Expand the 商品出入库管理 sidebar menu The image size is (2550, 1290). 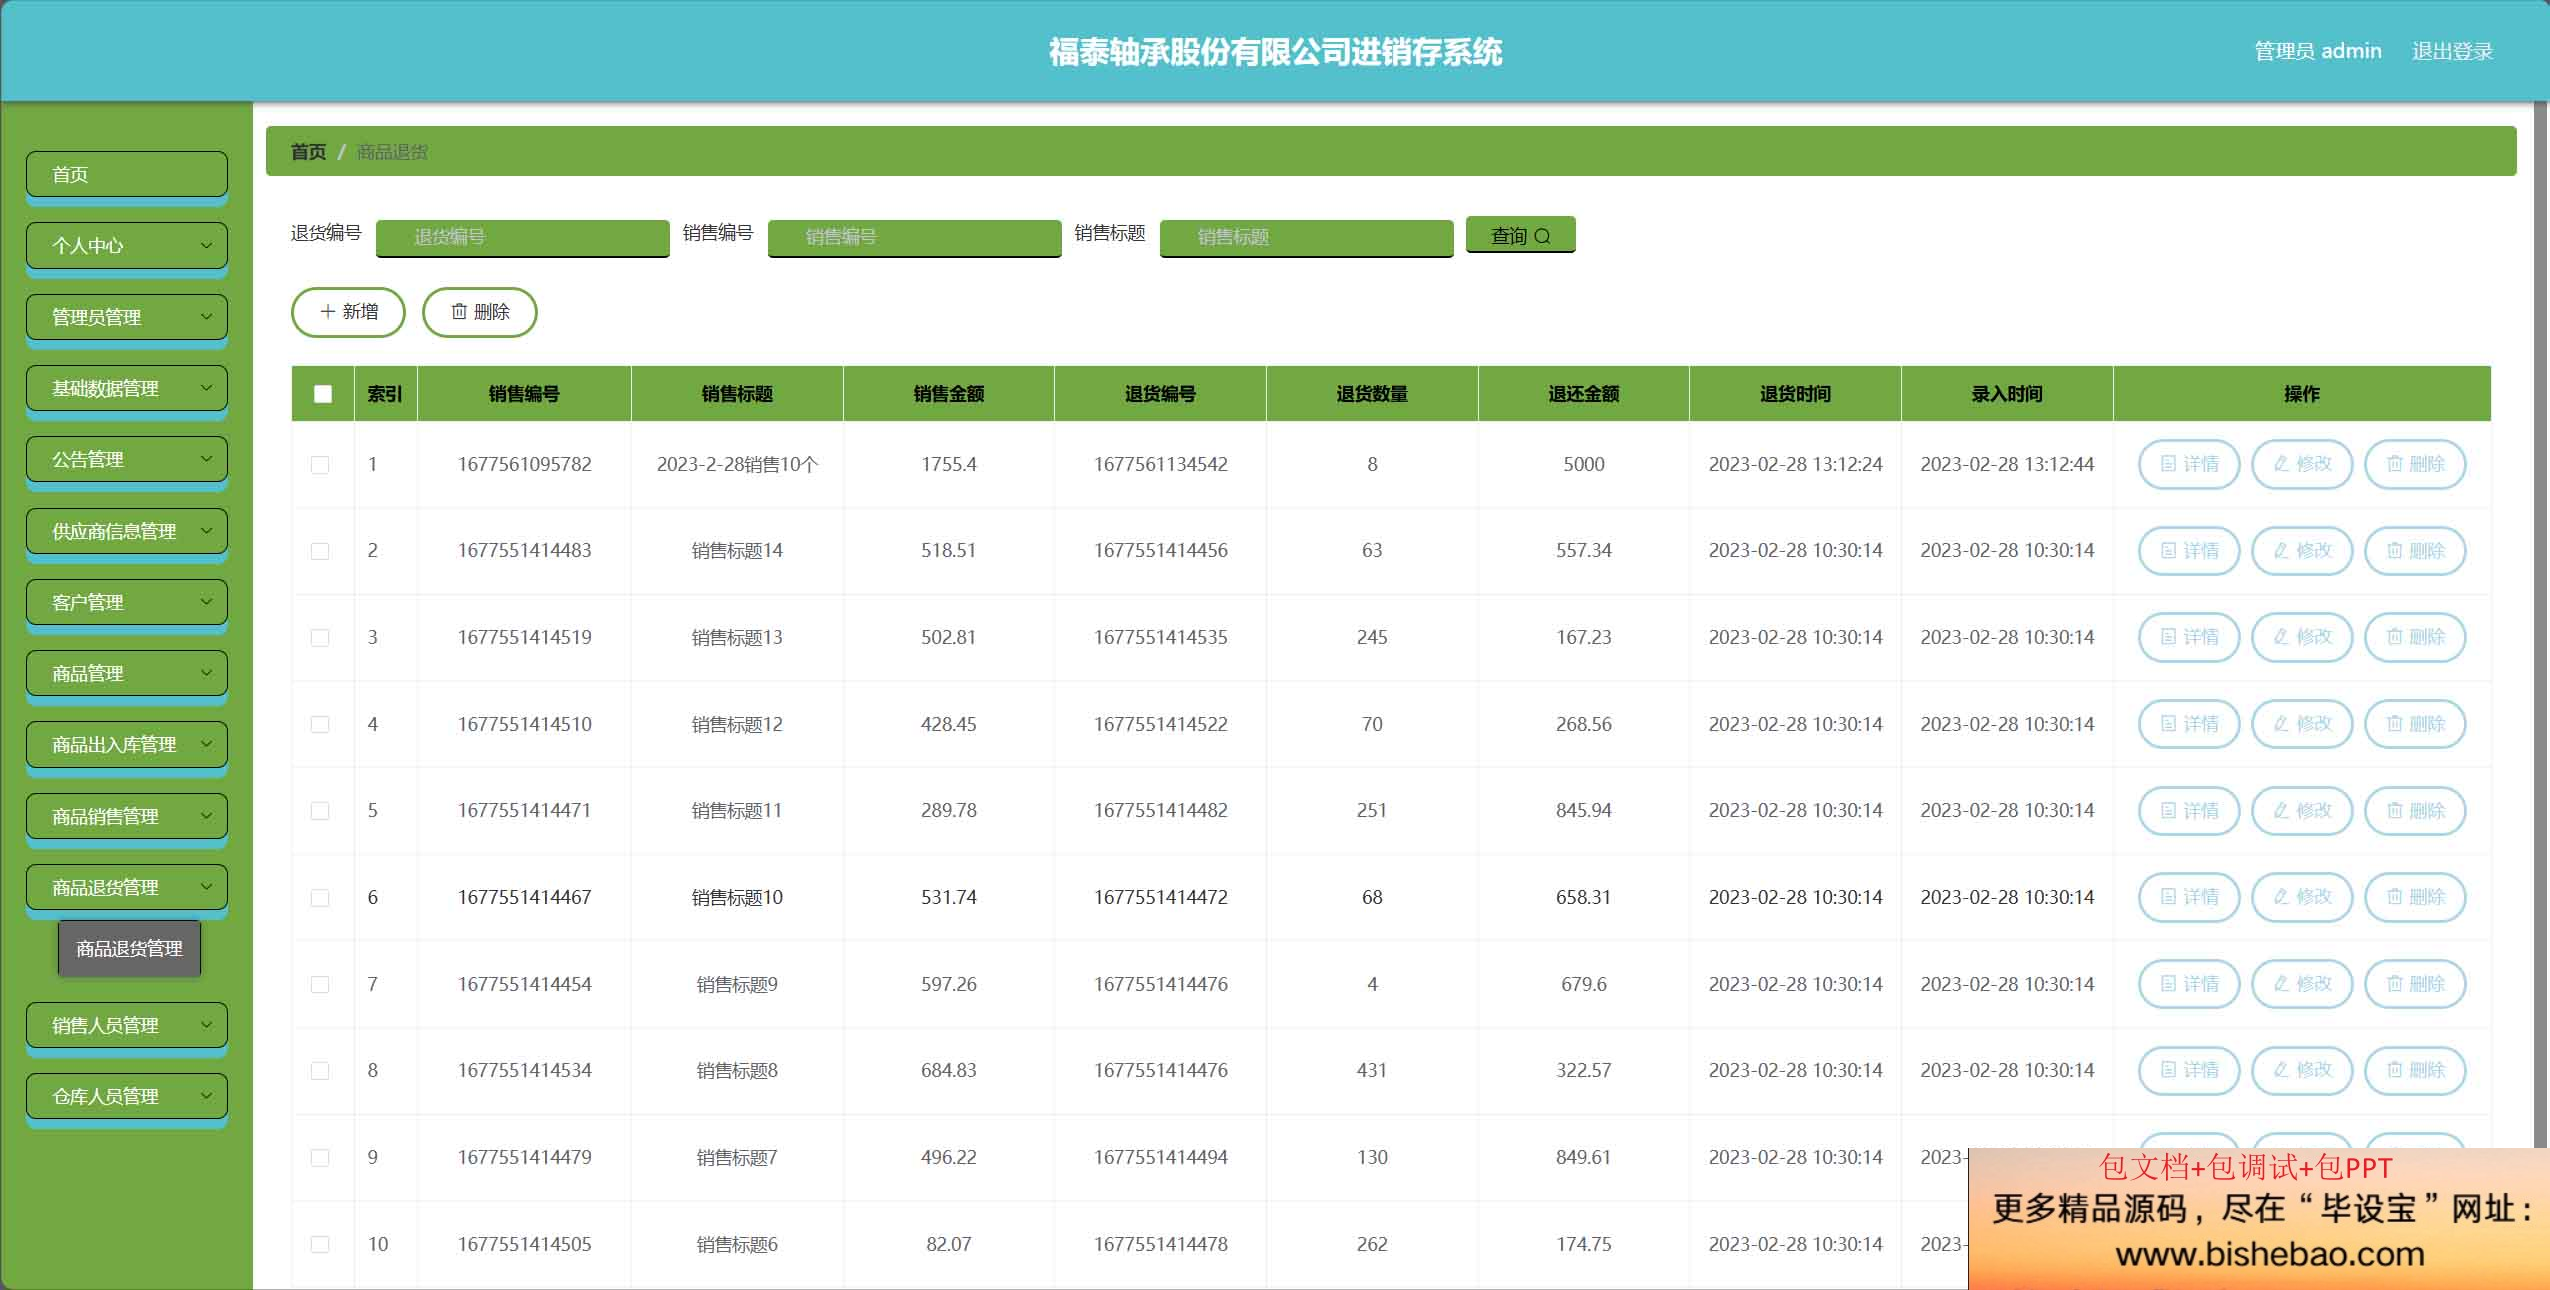[x=127, y=744]
